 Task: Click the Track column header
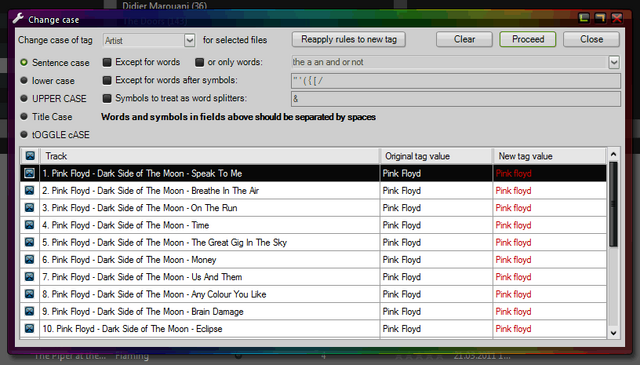[209, 156]
